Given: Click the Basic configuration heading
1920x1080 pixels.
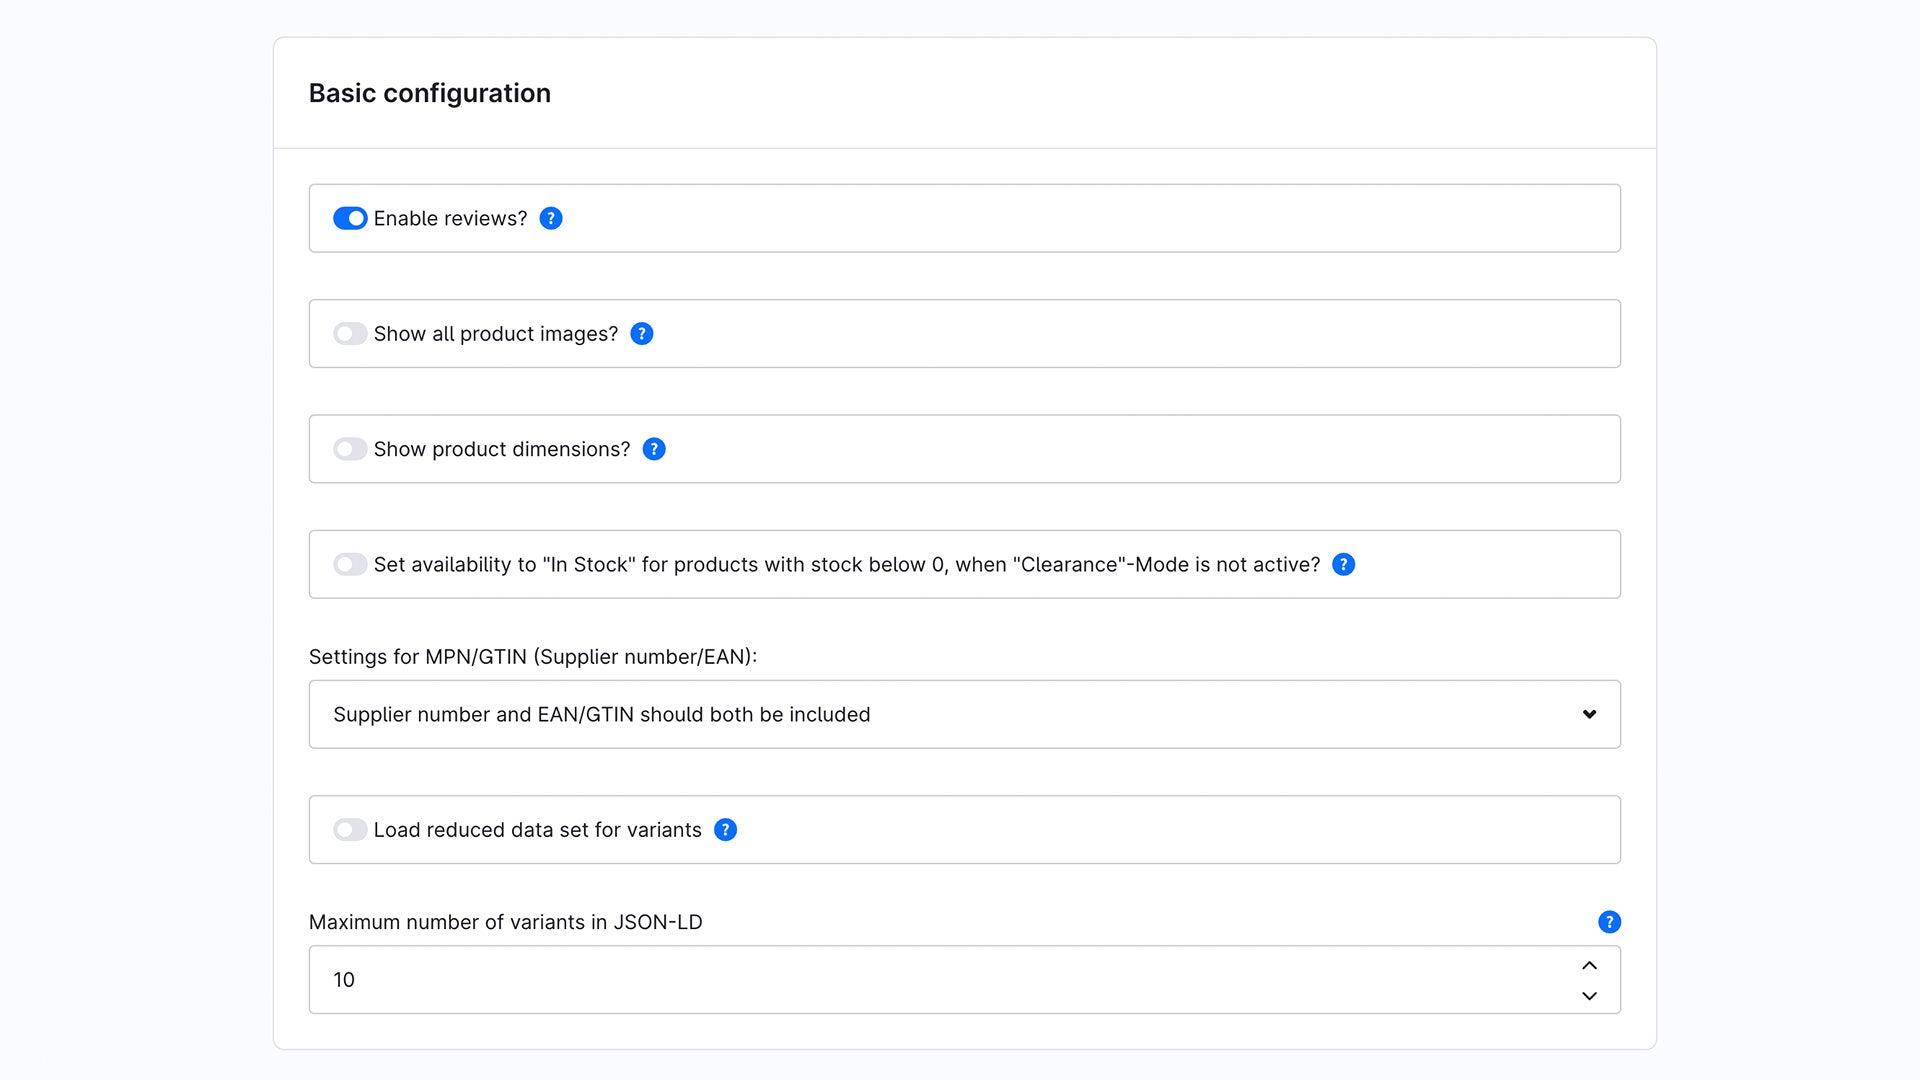Looking at the screenshot, I should [430, 93].
